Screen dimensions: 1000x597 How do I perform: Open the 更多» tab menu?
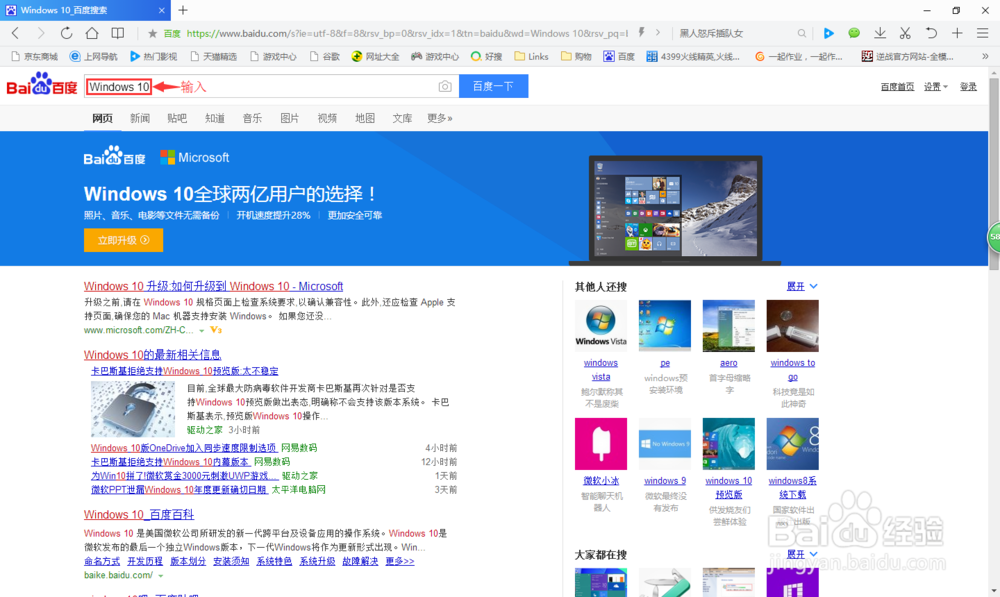click(x=439, y=118)
